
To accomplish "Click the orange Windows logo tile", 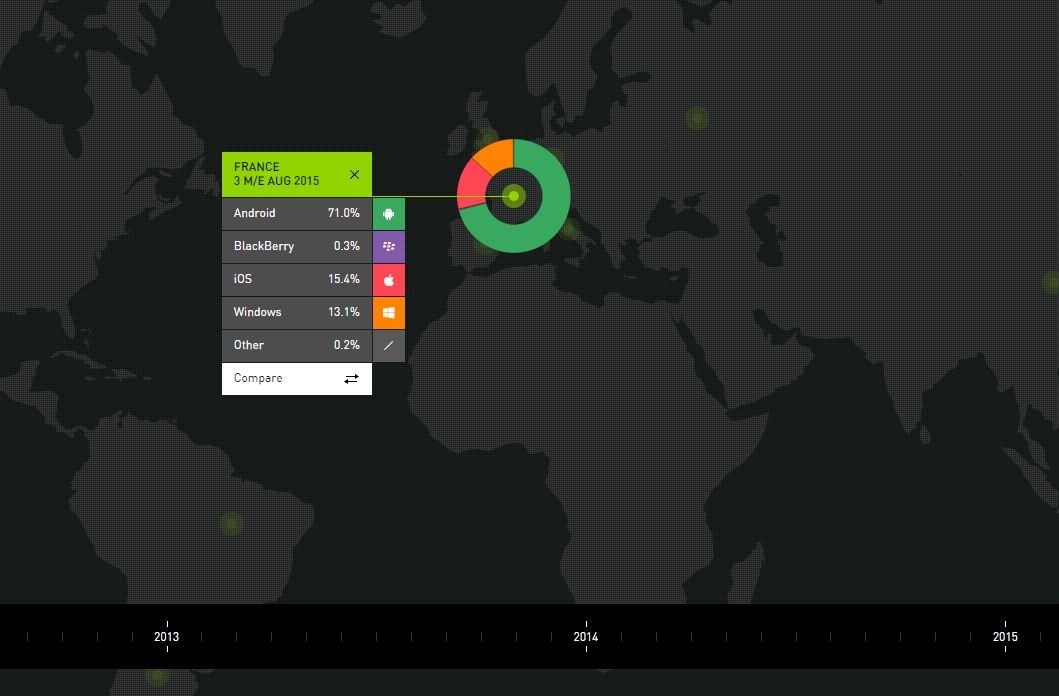I will click(x=388, y=313).
